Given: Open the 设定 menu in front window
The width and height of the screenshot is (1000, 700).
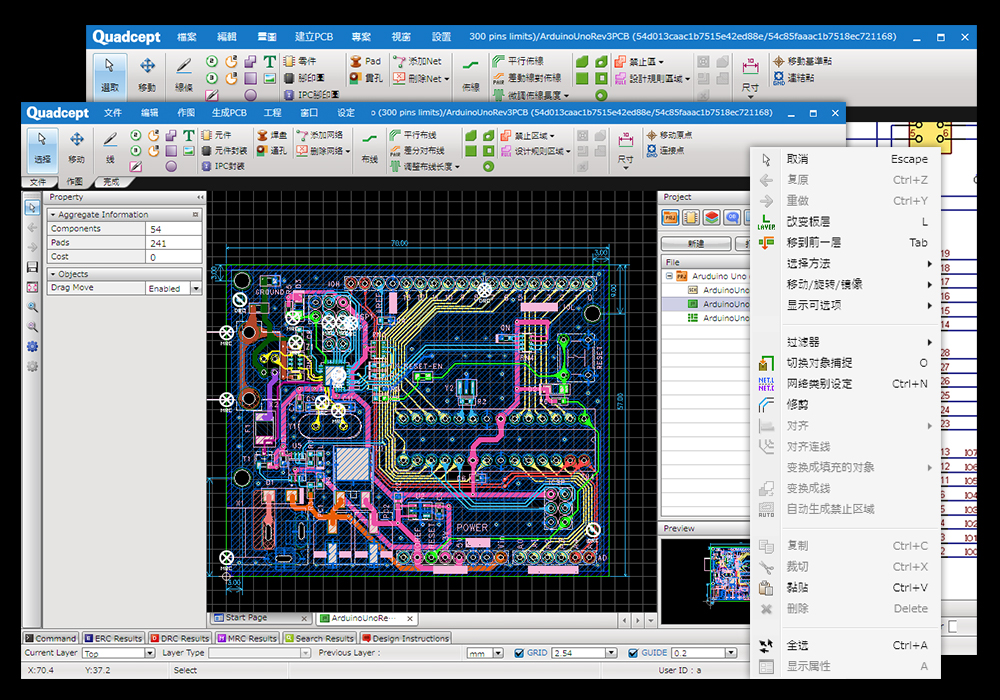Looking at the screenshot, I should [x=346, y=113].
